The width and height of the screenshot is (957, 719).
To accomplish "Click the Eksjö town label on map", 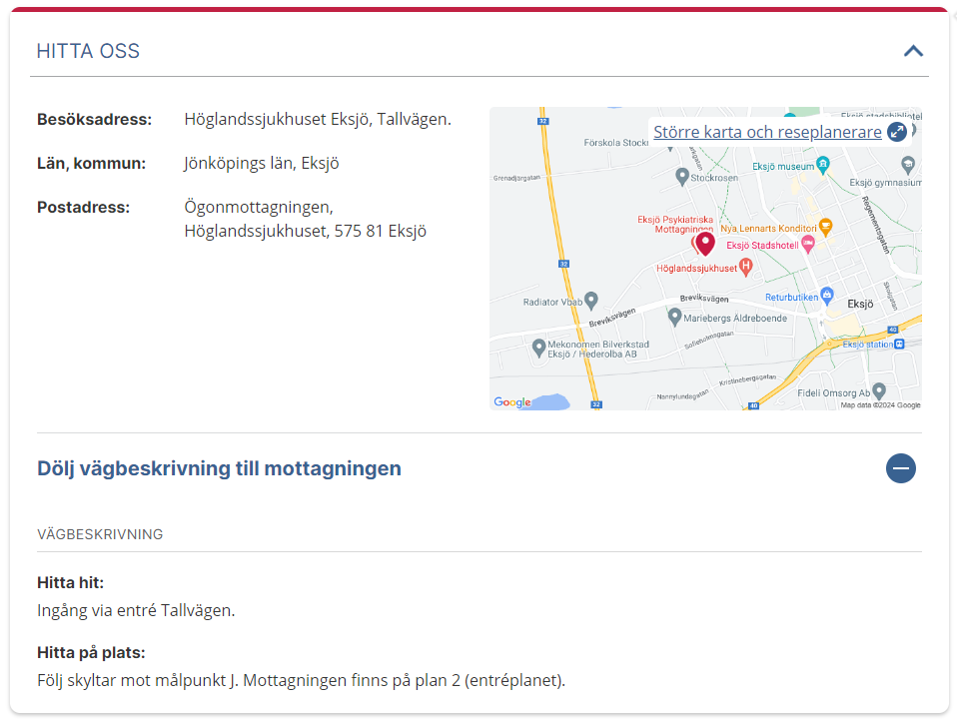I will pos(860,304).
